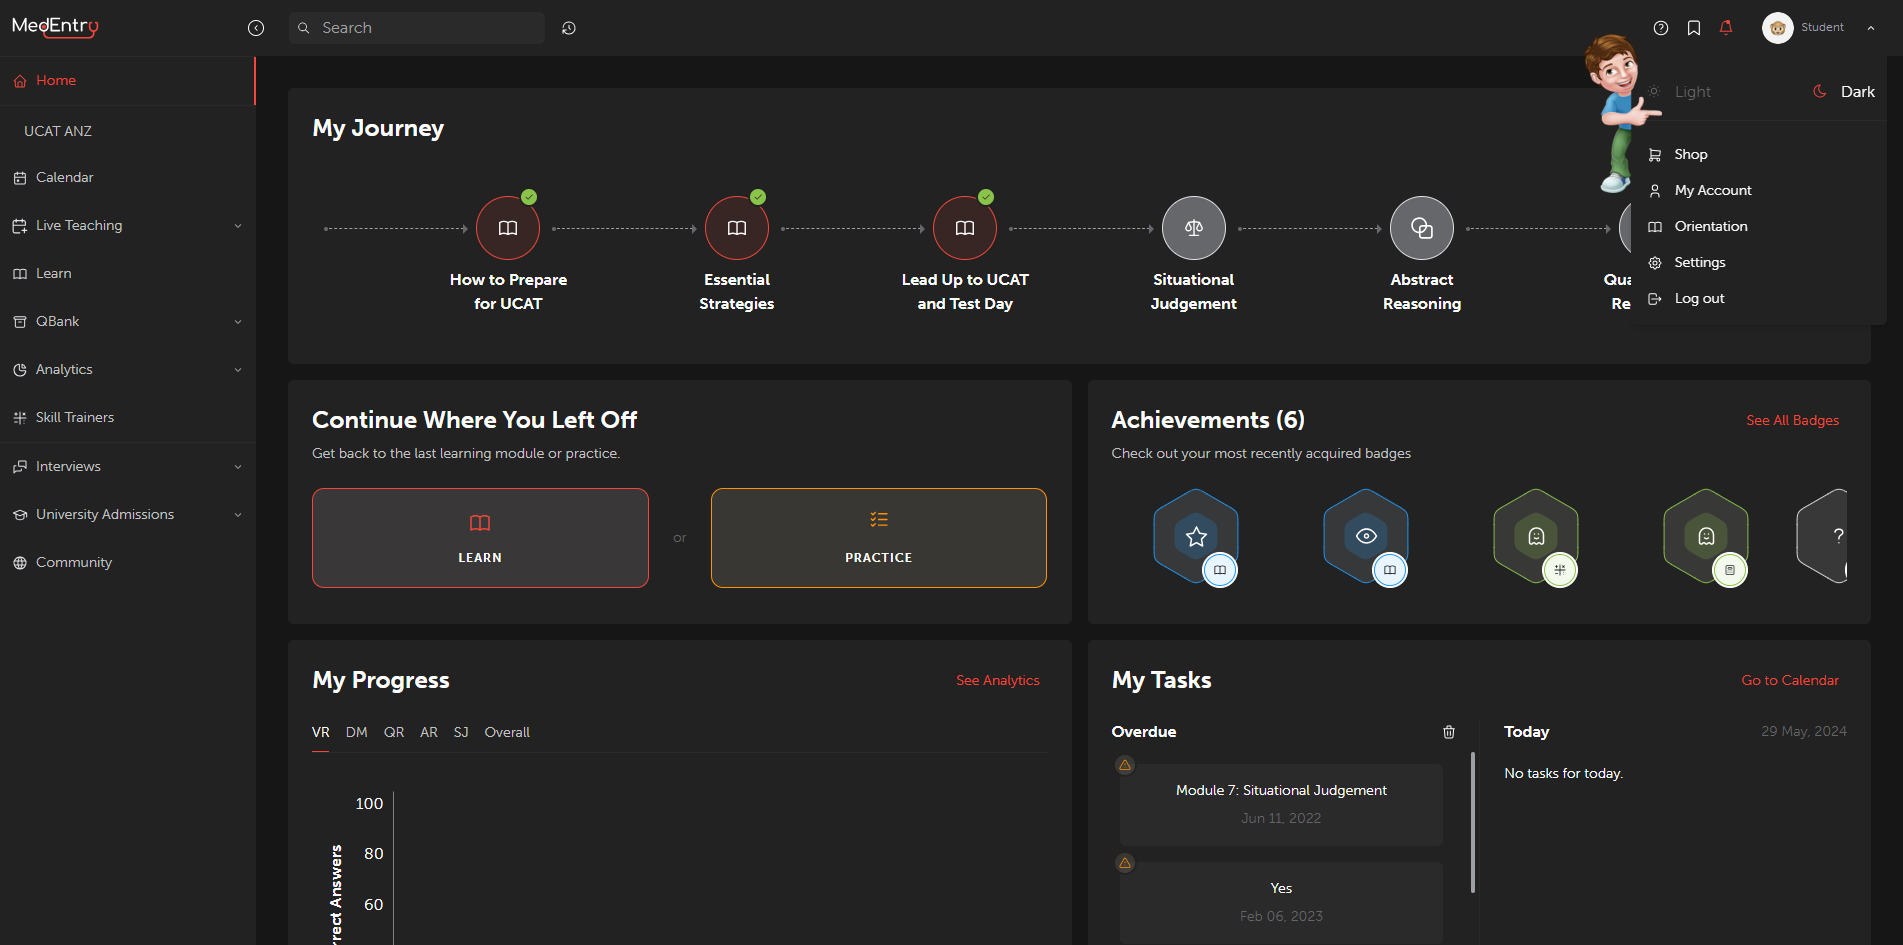Select the SJ progress tab
The image size is (1903, 945).
point(461,733)
